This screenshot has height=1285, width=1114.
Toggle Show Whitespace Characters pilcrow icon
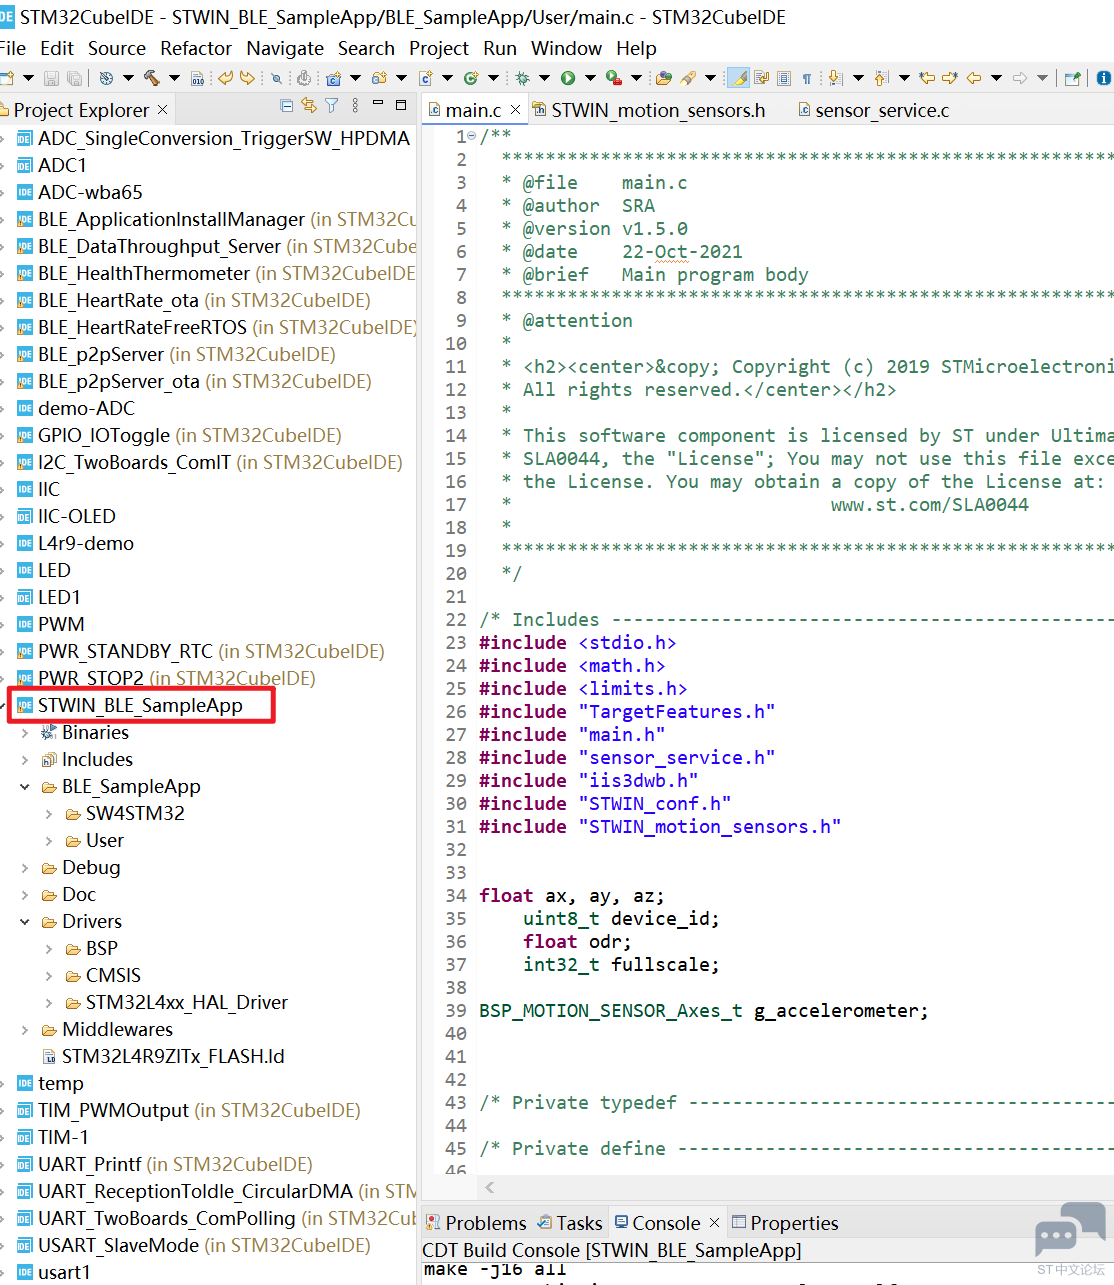coord(806,77)
